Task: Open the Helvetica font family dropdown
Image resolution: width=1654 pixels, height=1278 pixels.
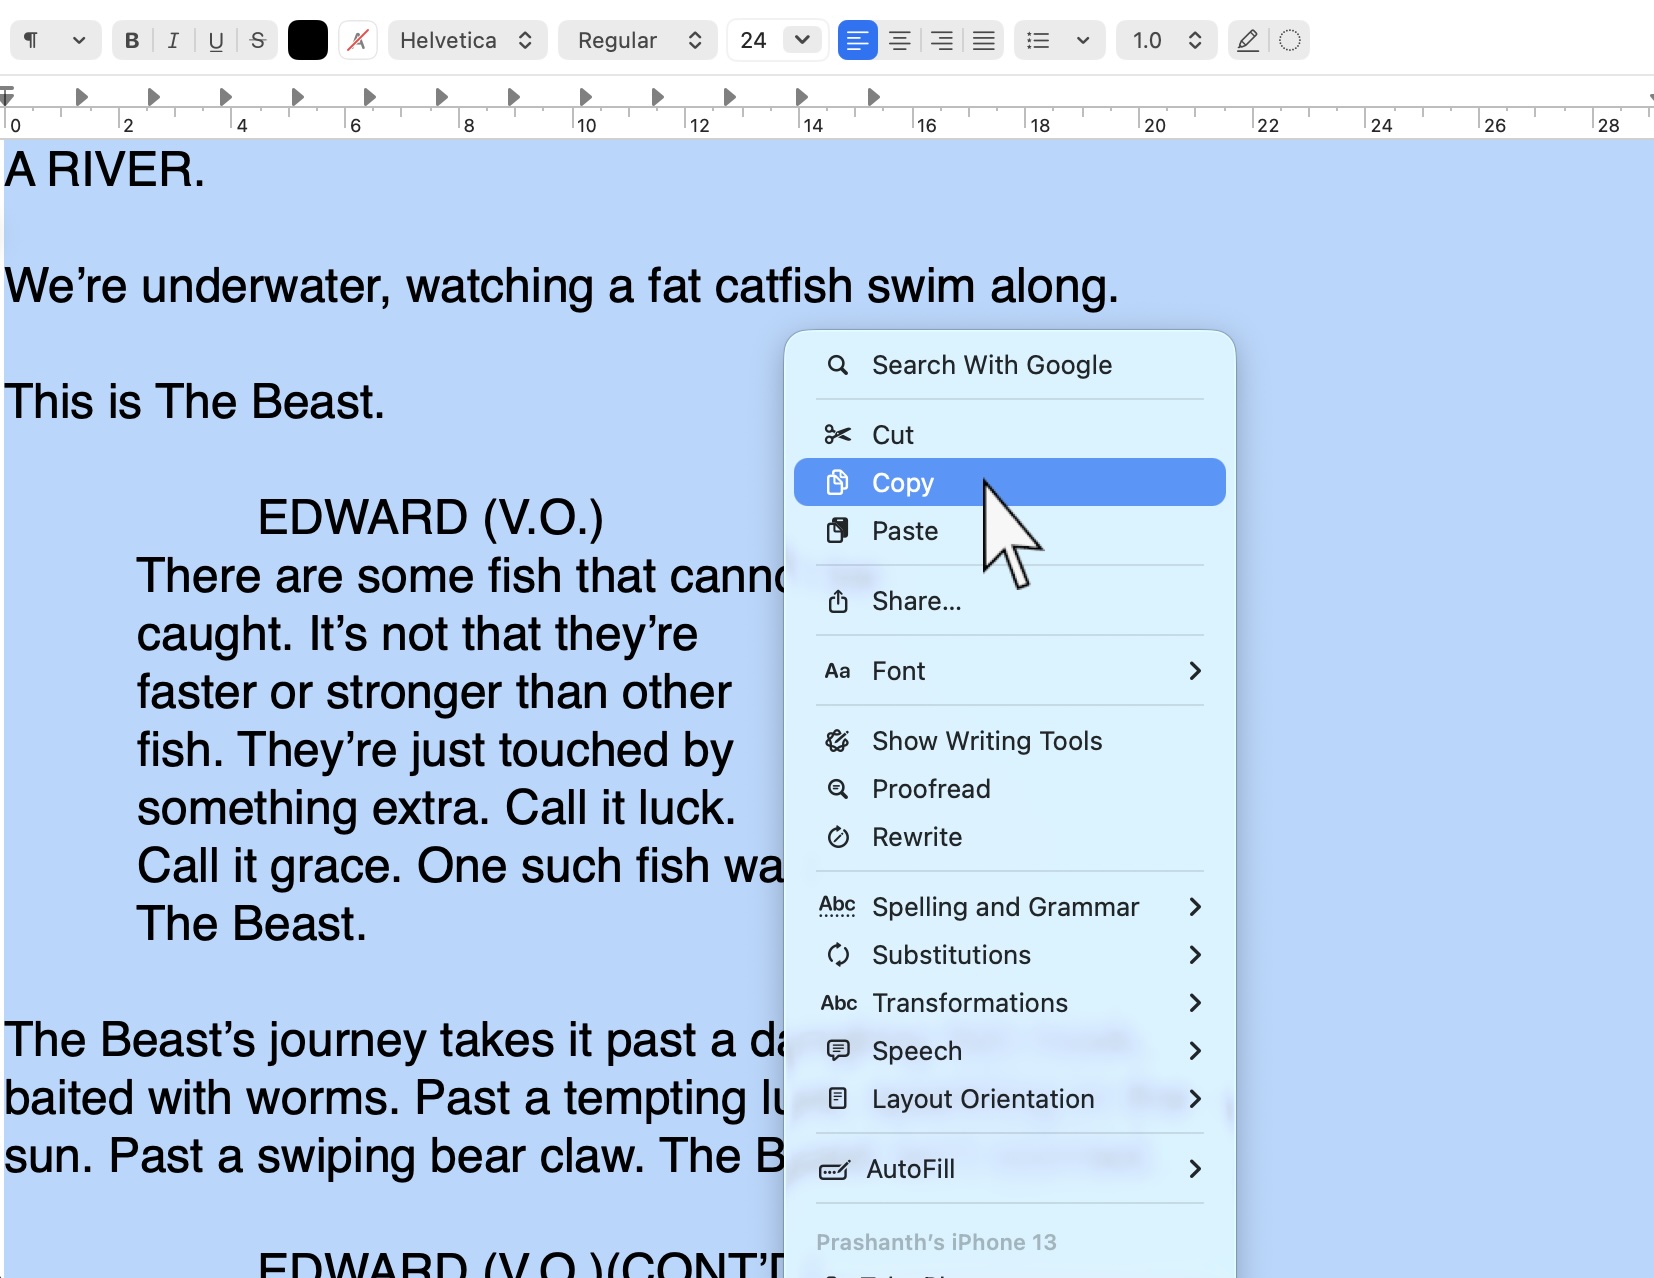Action: click(x=466, y=41)
